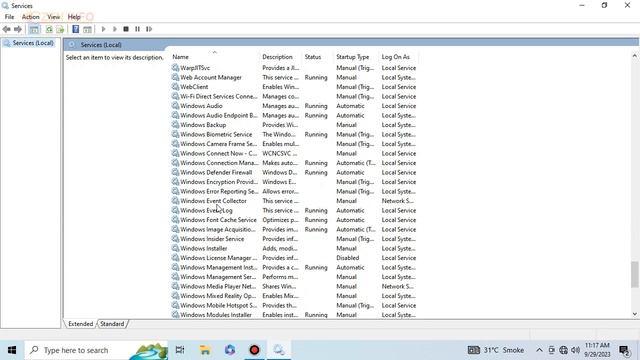Select the WebClient service row
The width and height of the screenshot is (640, 360).
[x=294, y=87]
